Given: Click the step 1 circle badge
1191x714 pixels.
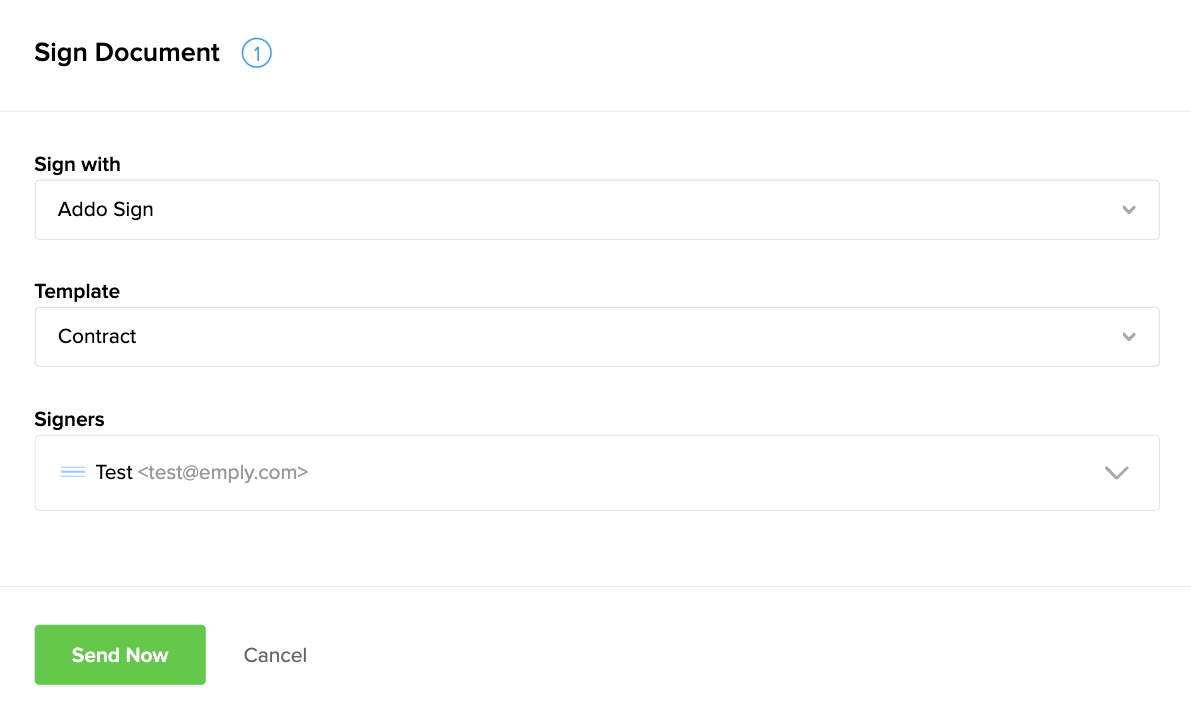Looking at the screenshot, I should click(257, 53).
